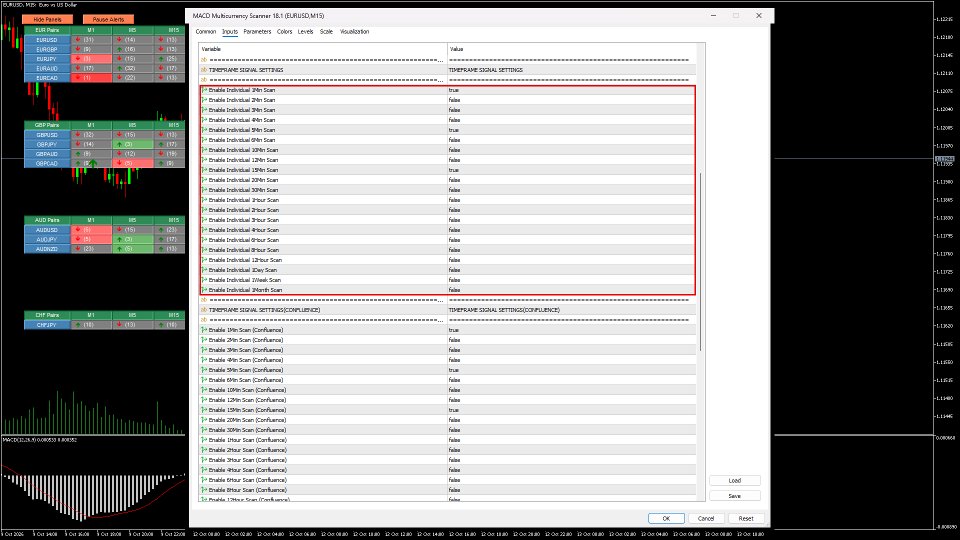Open value dropdown for Enable Individual 4Hour Scan
Image resolution: width=960 pixels, height=540 pixels.
(571, 230)
